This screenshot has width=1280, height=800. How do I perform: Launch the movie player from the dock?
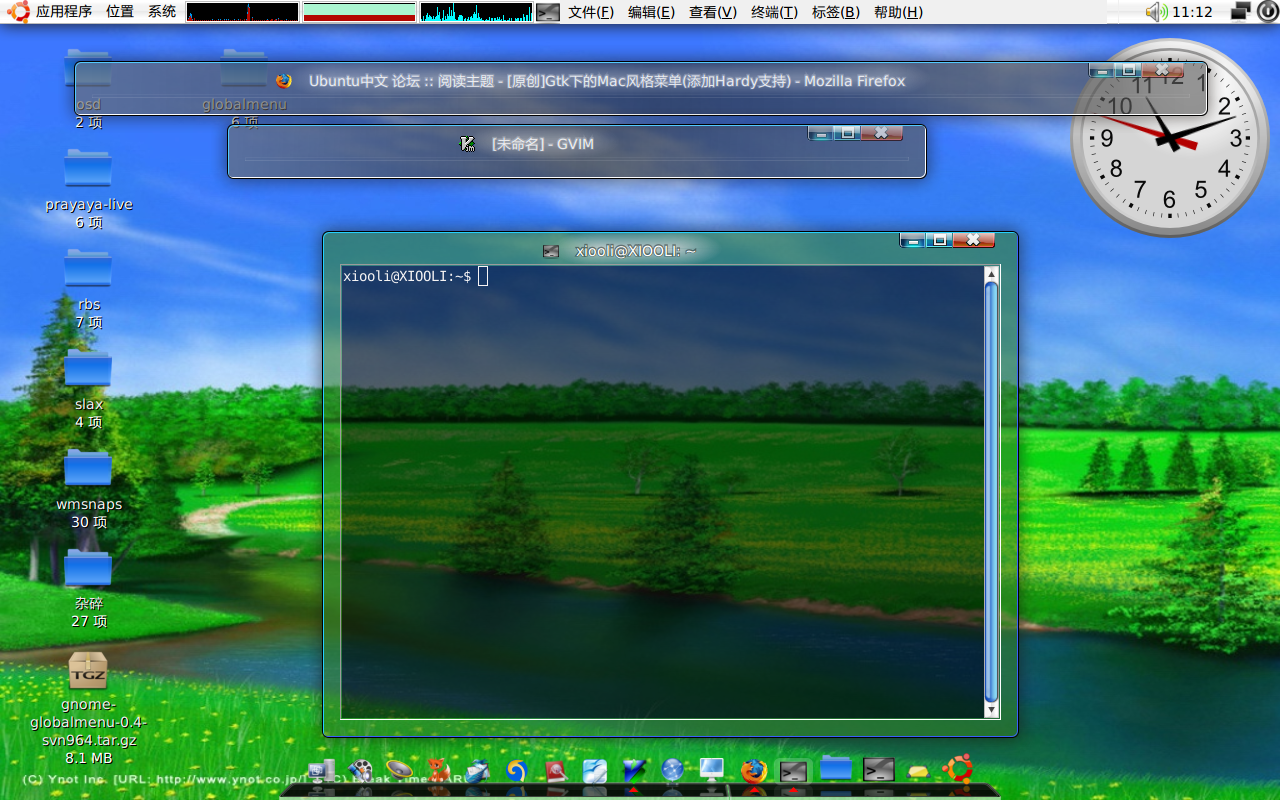click(x=360, y=770)
